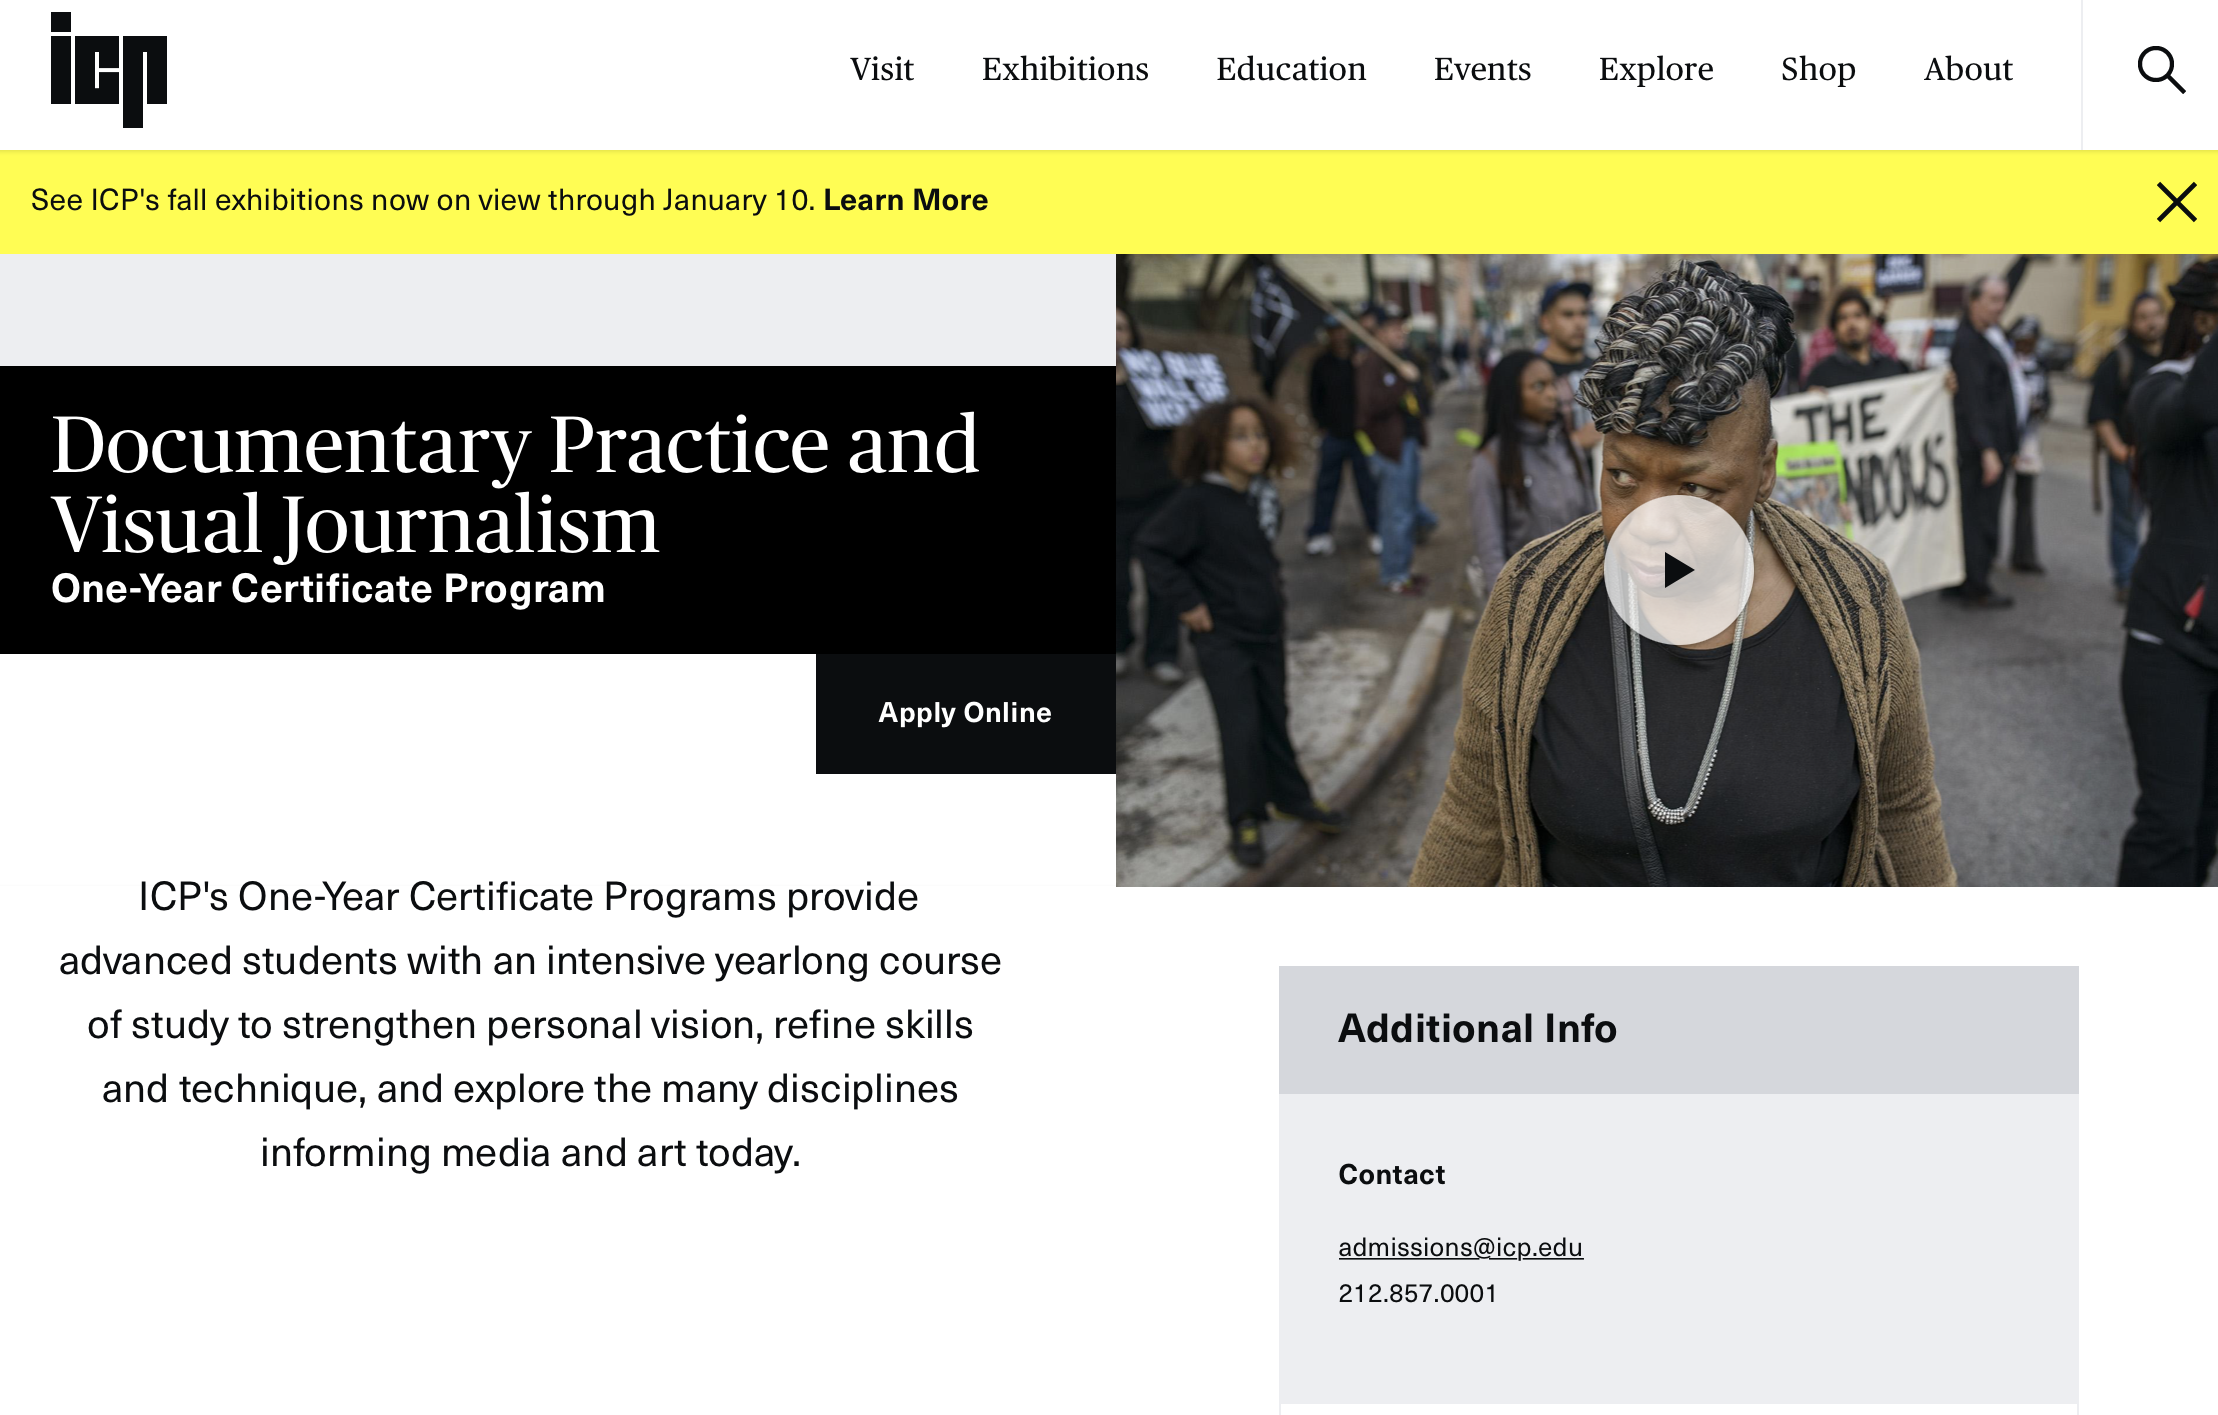Click Learn More in the banner
Viewport: 2218px width, 1415px height.
point(905,200)
